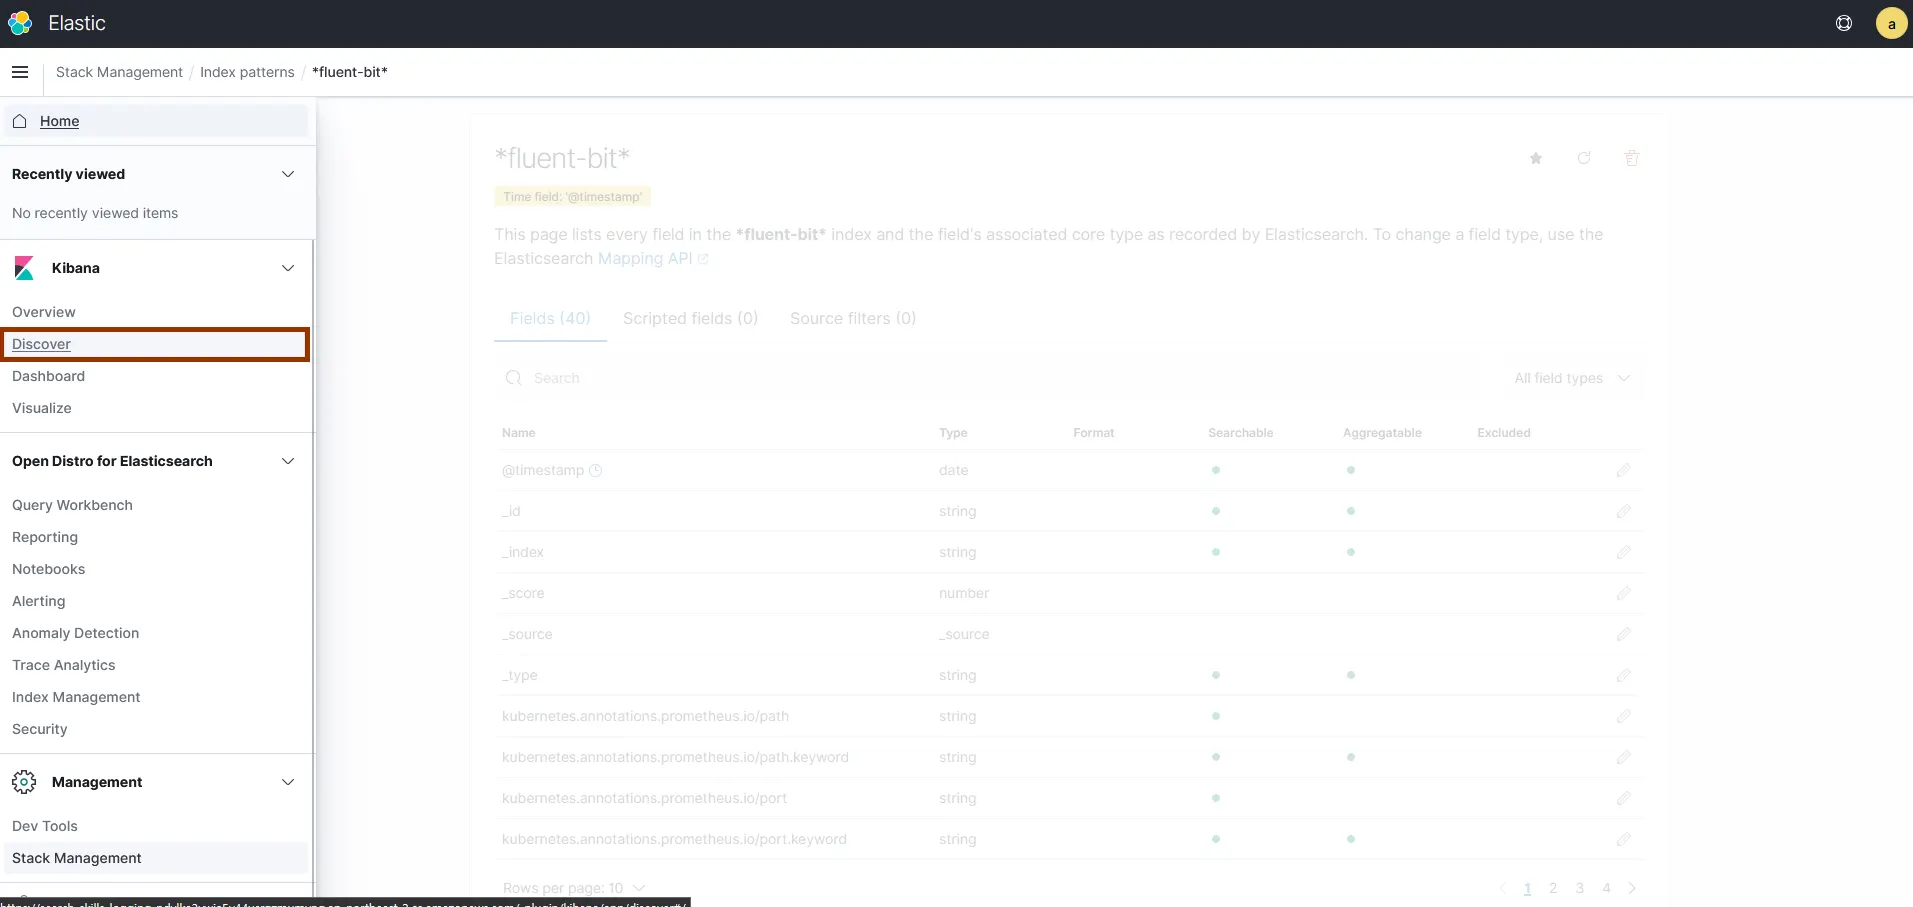This screenshot has height=907, width=1913.
Task: Edit prometheus.io/path.keyword field pencil icon
Action: (1623, 757)
